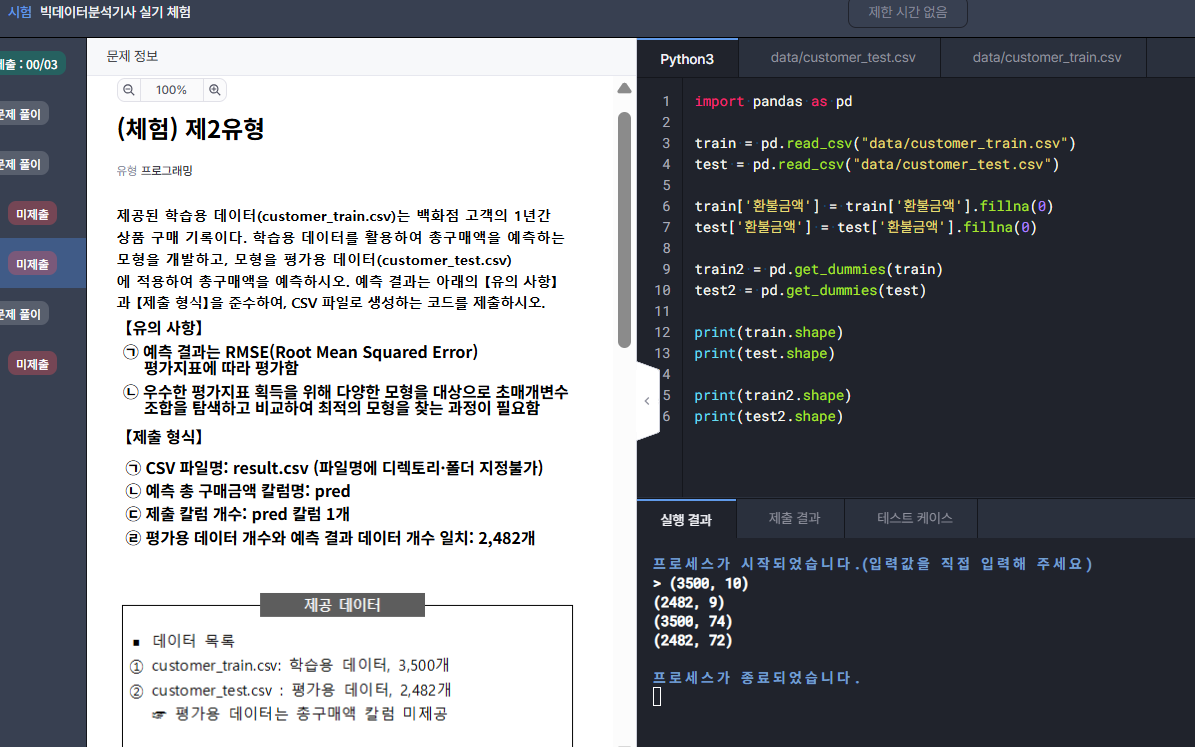Click code line print(train.shape)
The height and width of the screenshot is (747, 1195).
[768, 332]
